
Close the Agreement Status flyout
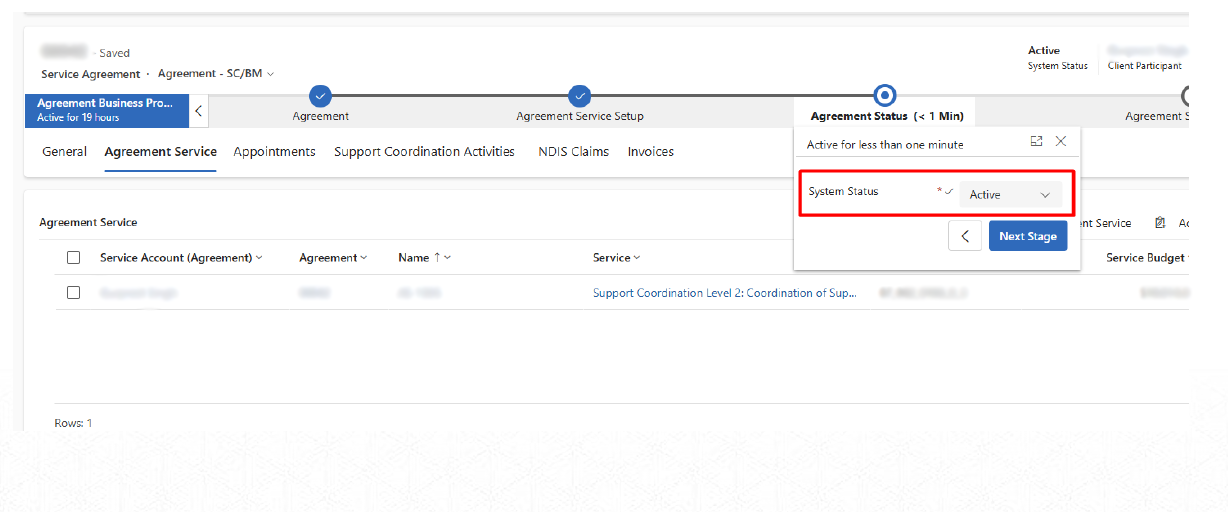coord(1061,142)
